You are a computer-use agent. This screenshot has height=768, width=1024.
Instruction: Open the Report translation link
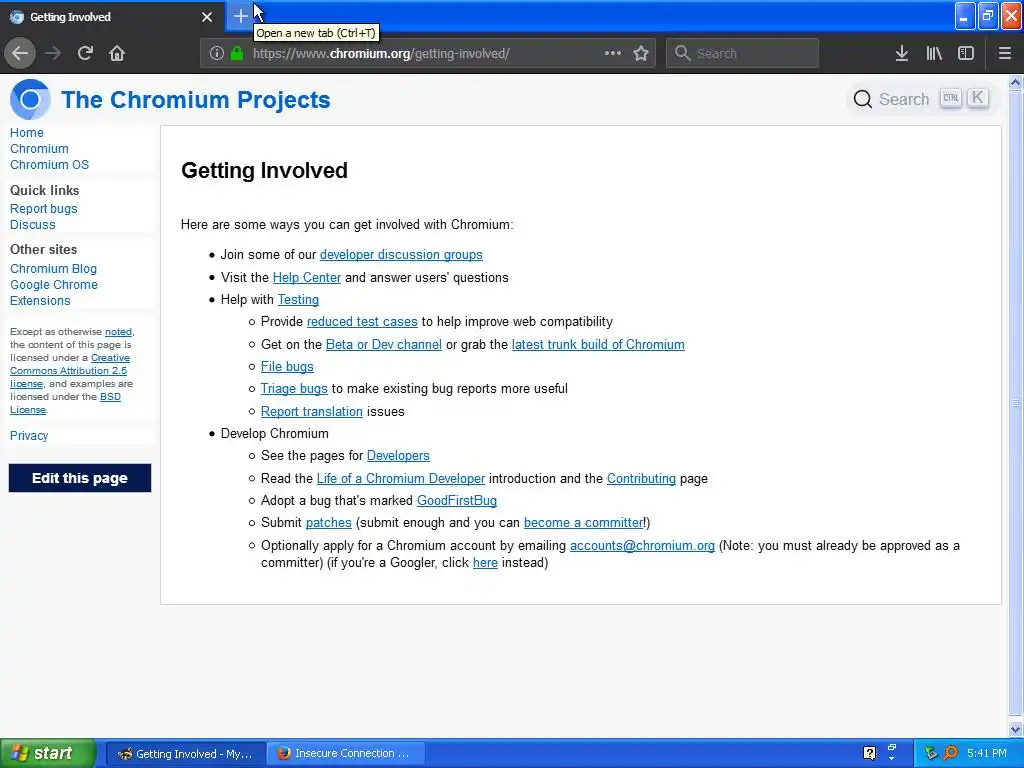[x=312, y=411]
